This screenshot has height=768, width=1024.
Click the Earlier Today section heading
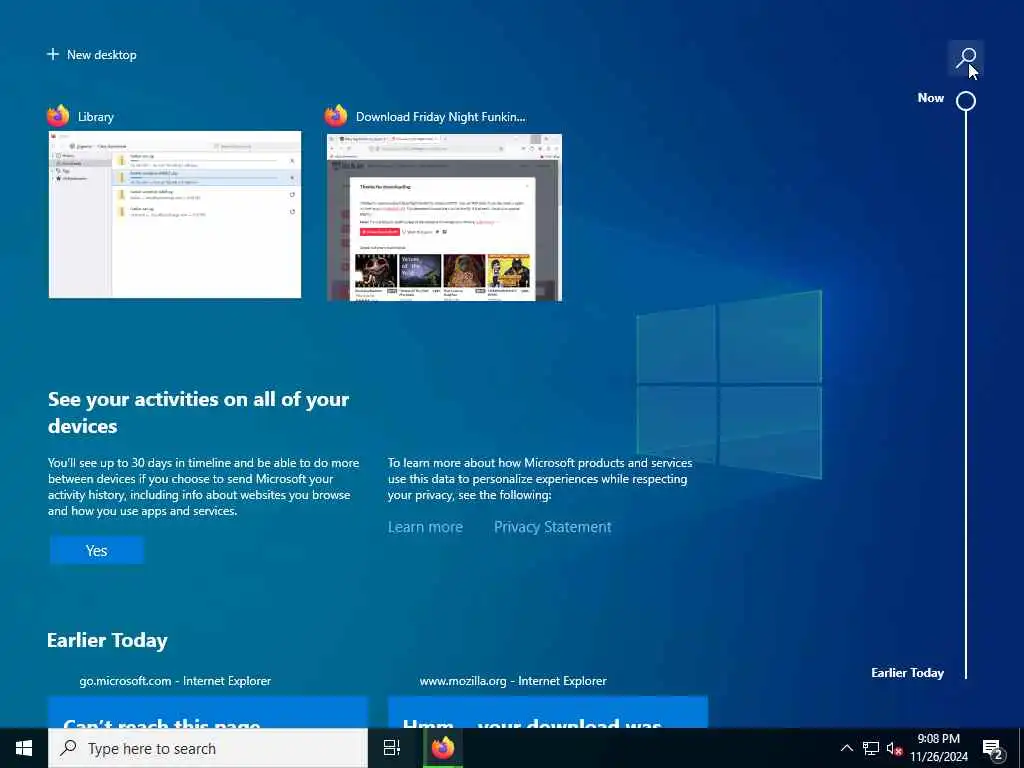(x=107, y=640)
